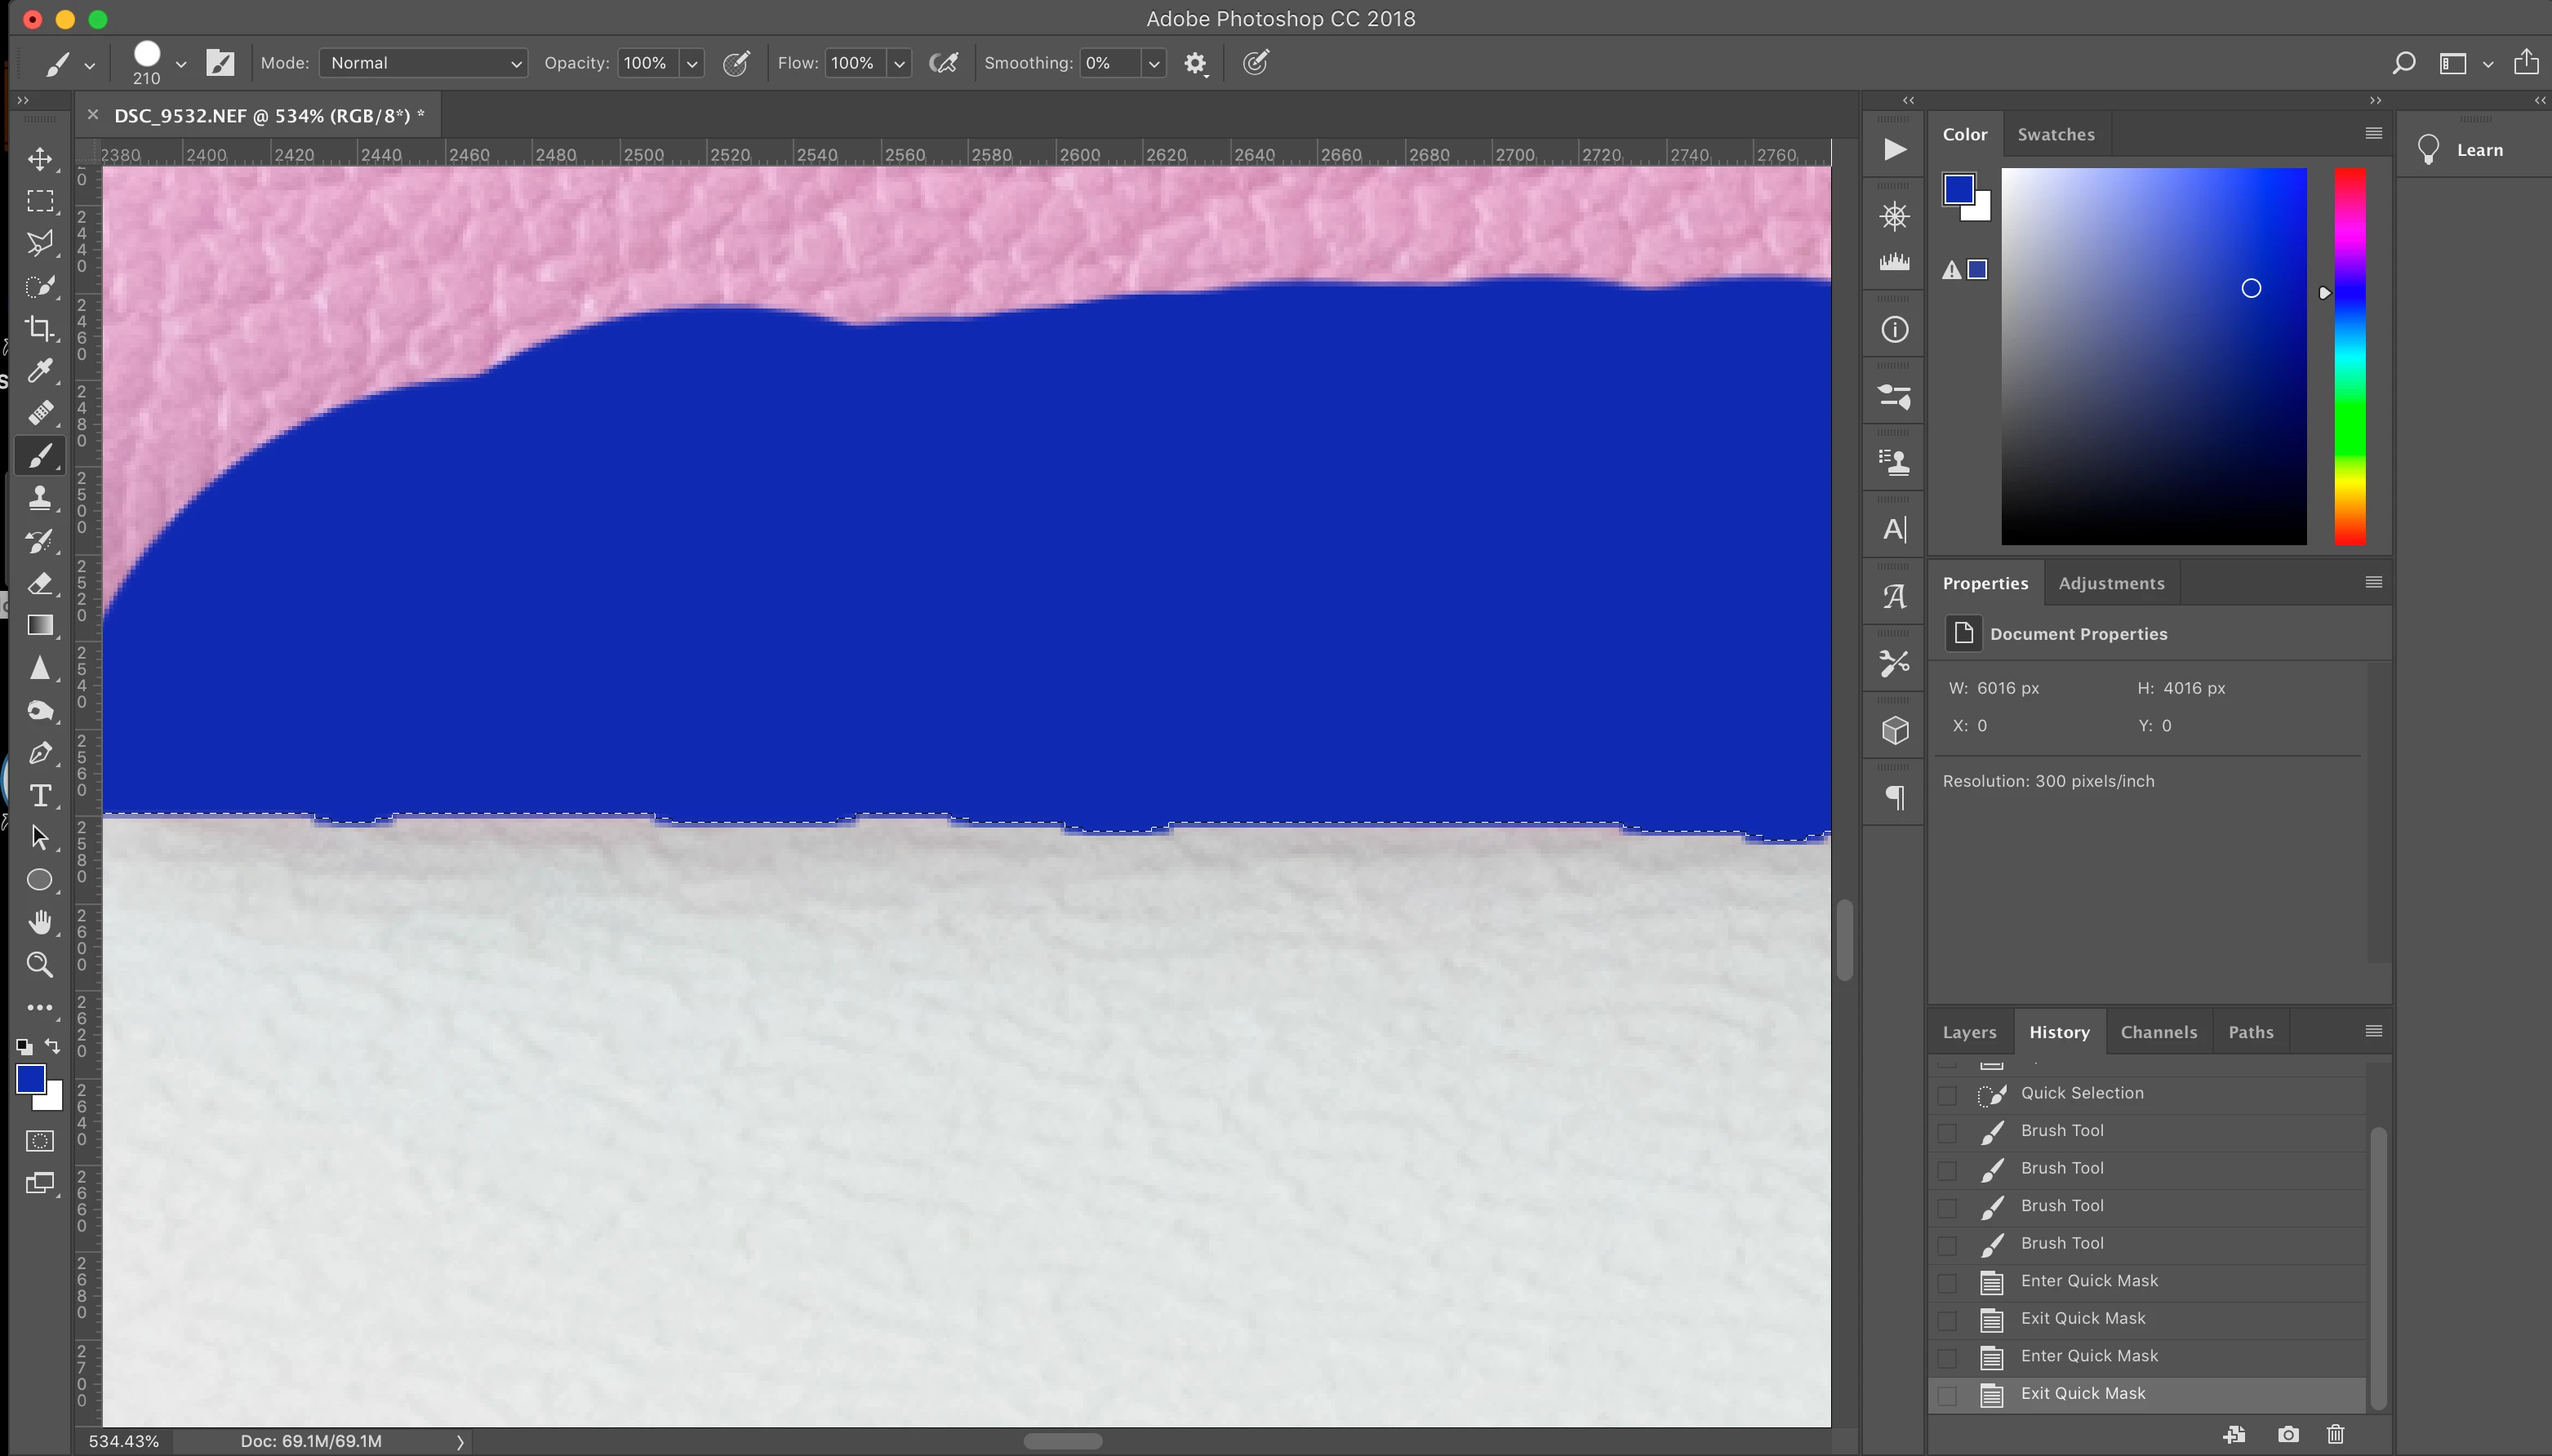Open the Swatches tab
The width and height of the screenshot is (2552, 1456).
point(2056,134)
